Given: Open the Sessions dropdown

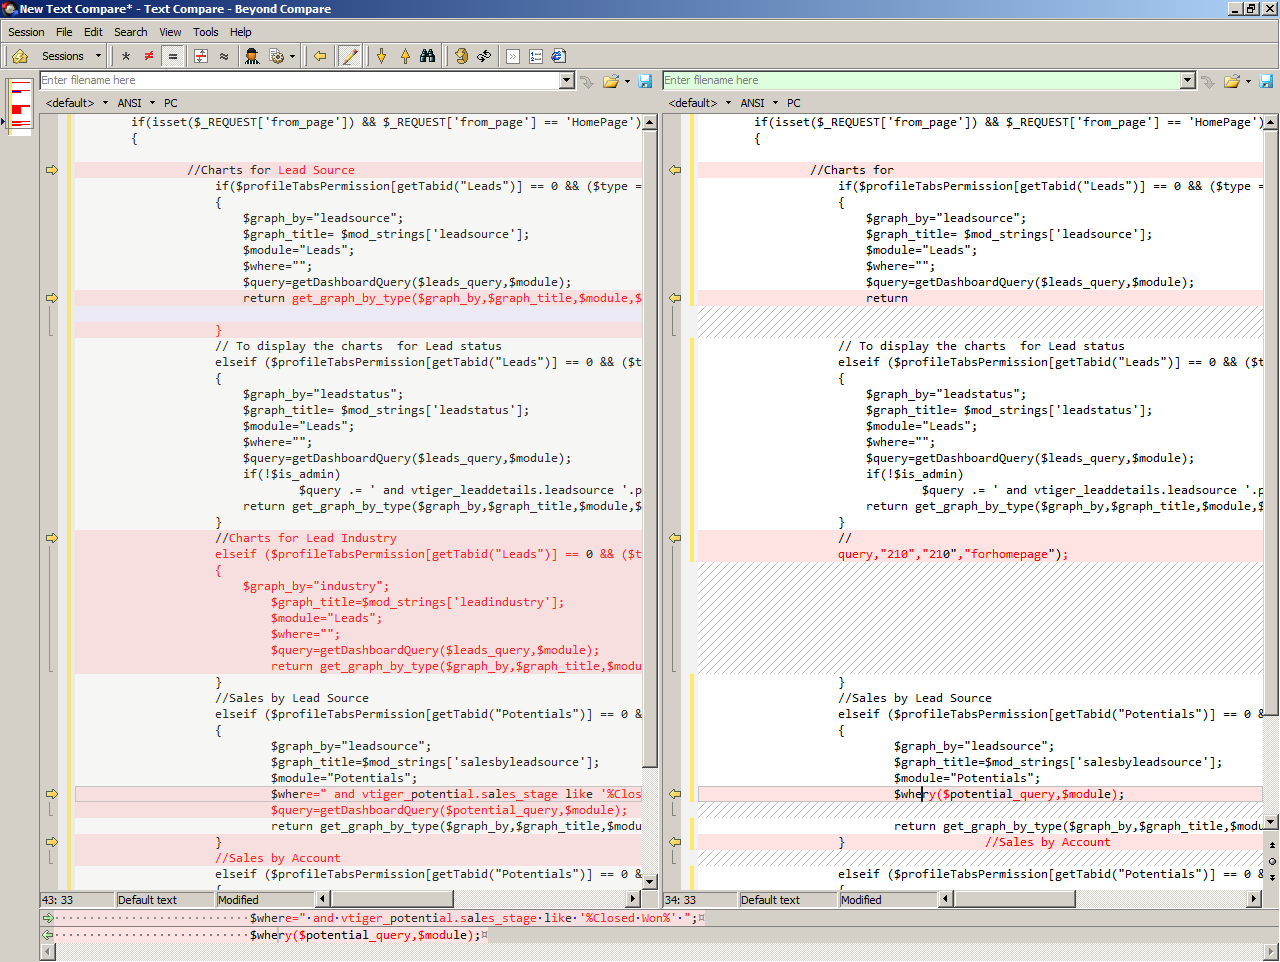Looking at the screenshot, I should click(71, 56).
